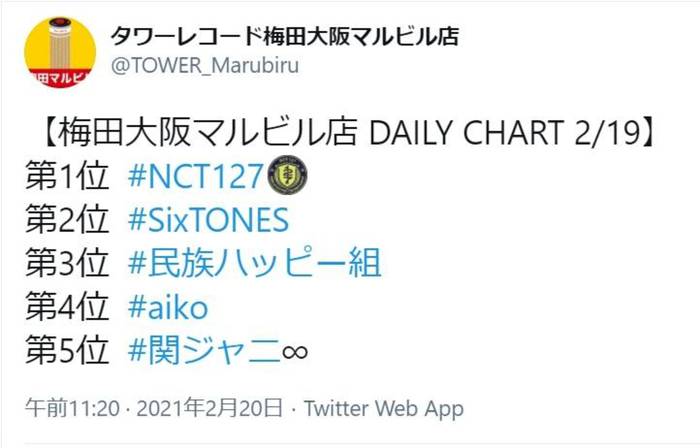Click 梅田大阪マルビル店 in the tweet body
Screen dimensions: 700x448
[x=208, y=133]
